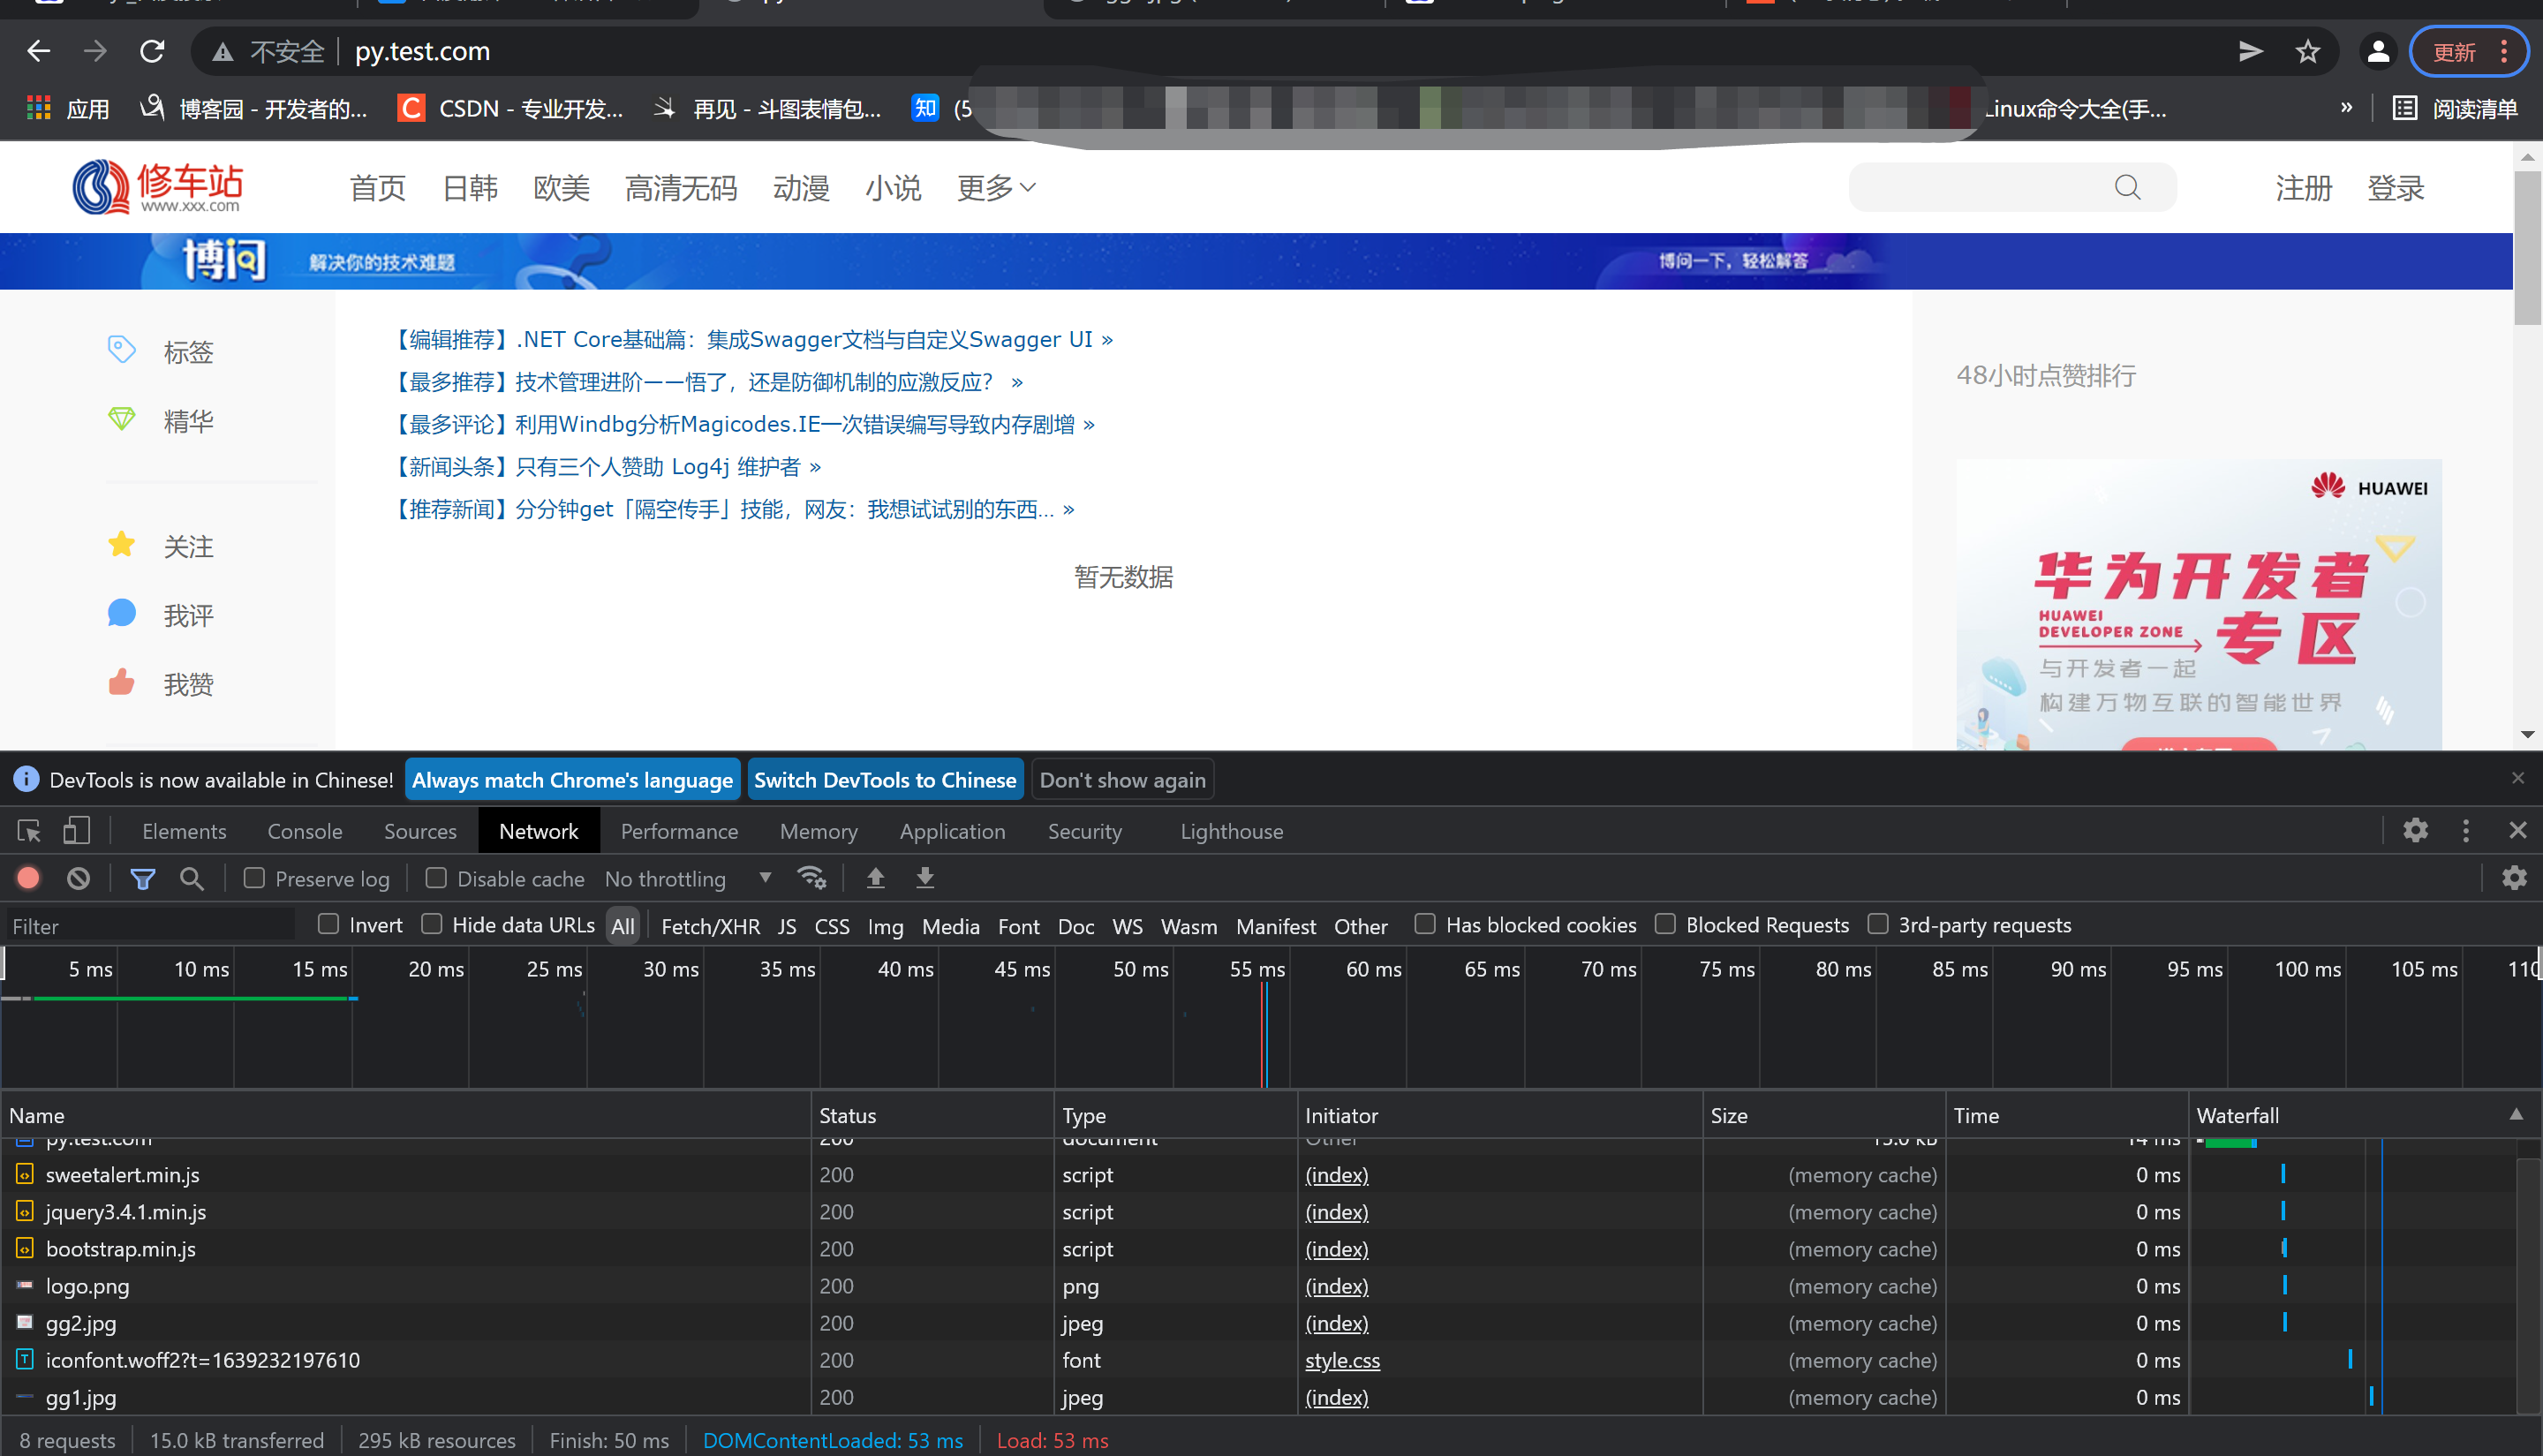Click the 我赞 thumbs-up icon
Viewport: 2543px width, 1456px height.
pos(121,682)
